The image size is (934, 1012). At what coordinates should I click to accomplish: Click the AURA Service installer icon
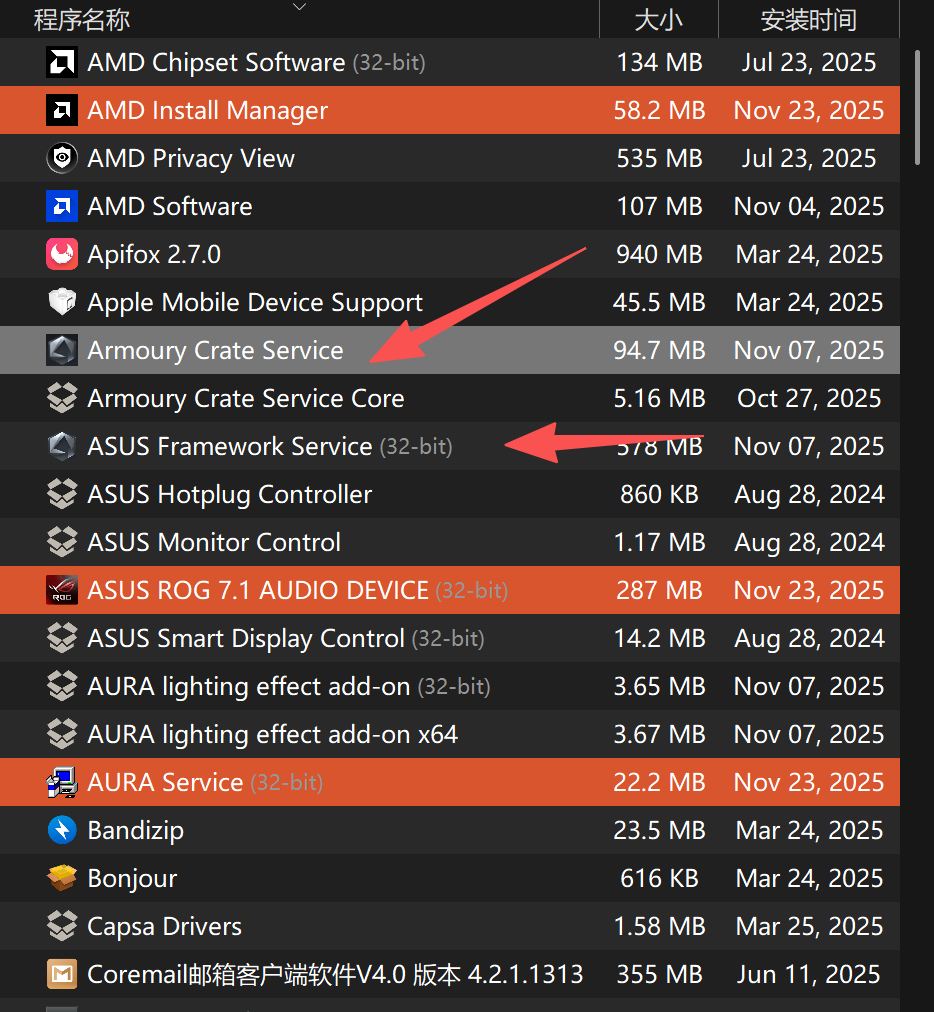click(62, 782)
